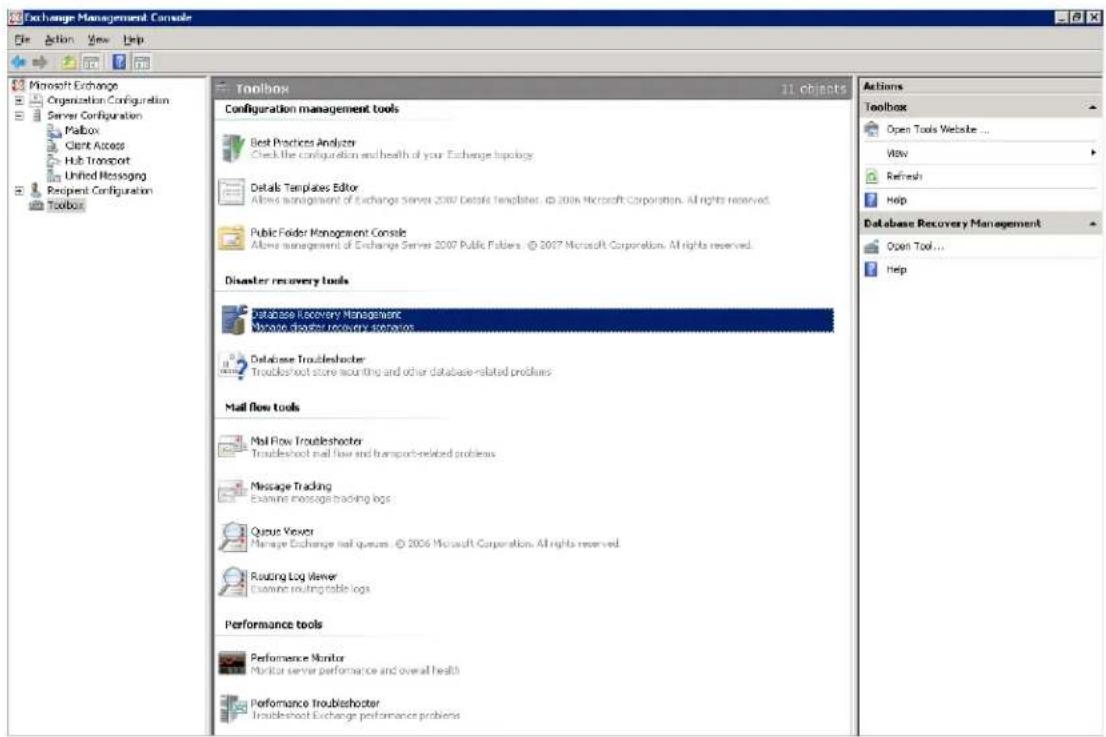Click Microsoft Exchange root node icon
This screenshot has width=1106, height=737.
pos(18,85)
